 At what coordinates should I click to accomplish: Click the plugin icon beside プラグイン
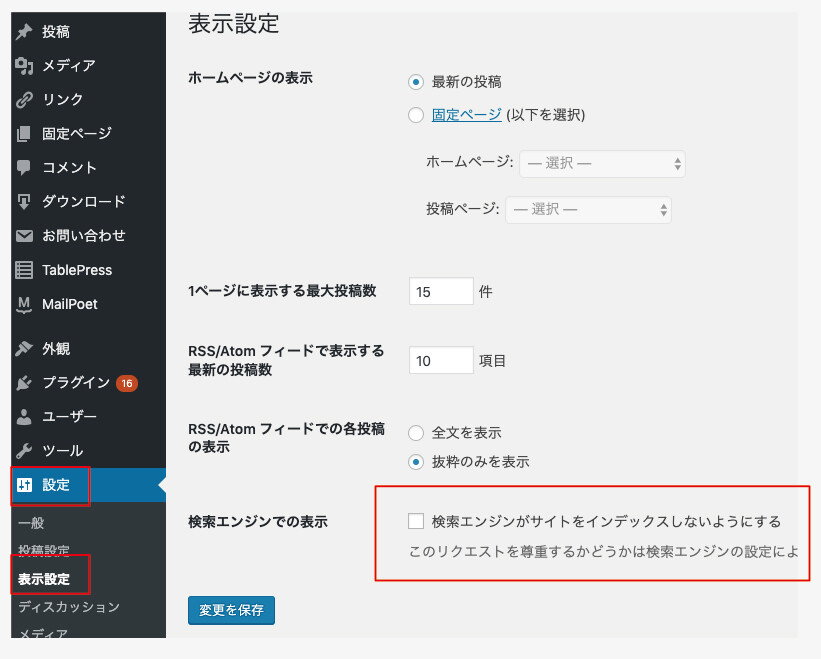pos(25,383)
